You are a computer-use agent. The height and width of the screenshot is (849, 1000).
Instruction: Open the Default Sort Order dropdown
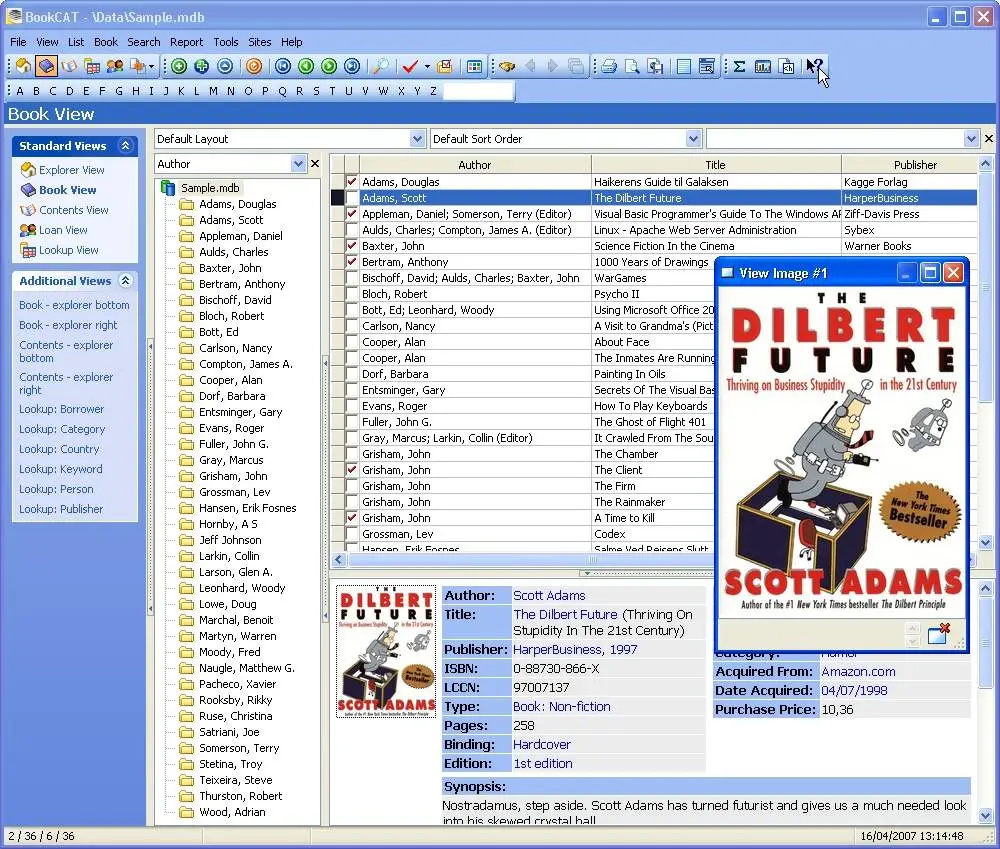[x=694, y=138]
